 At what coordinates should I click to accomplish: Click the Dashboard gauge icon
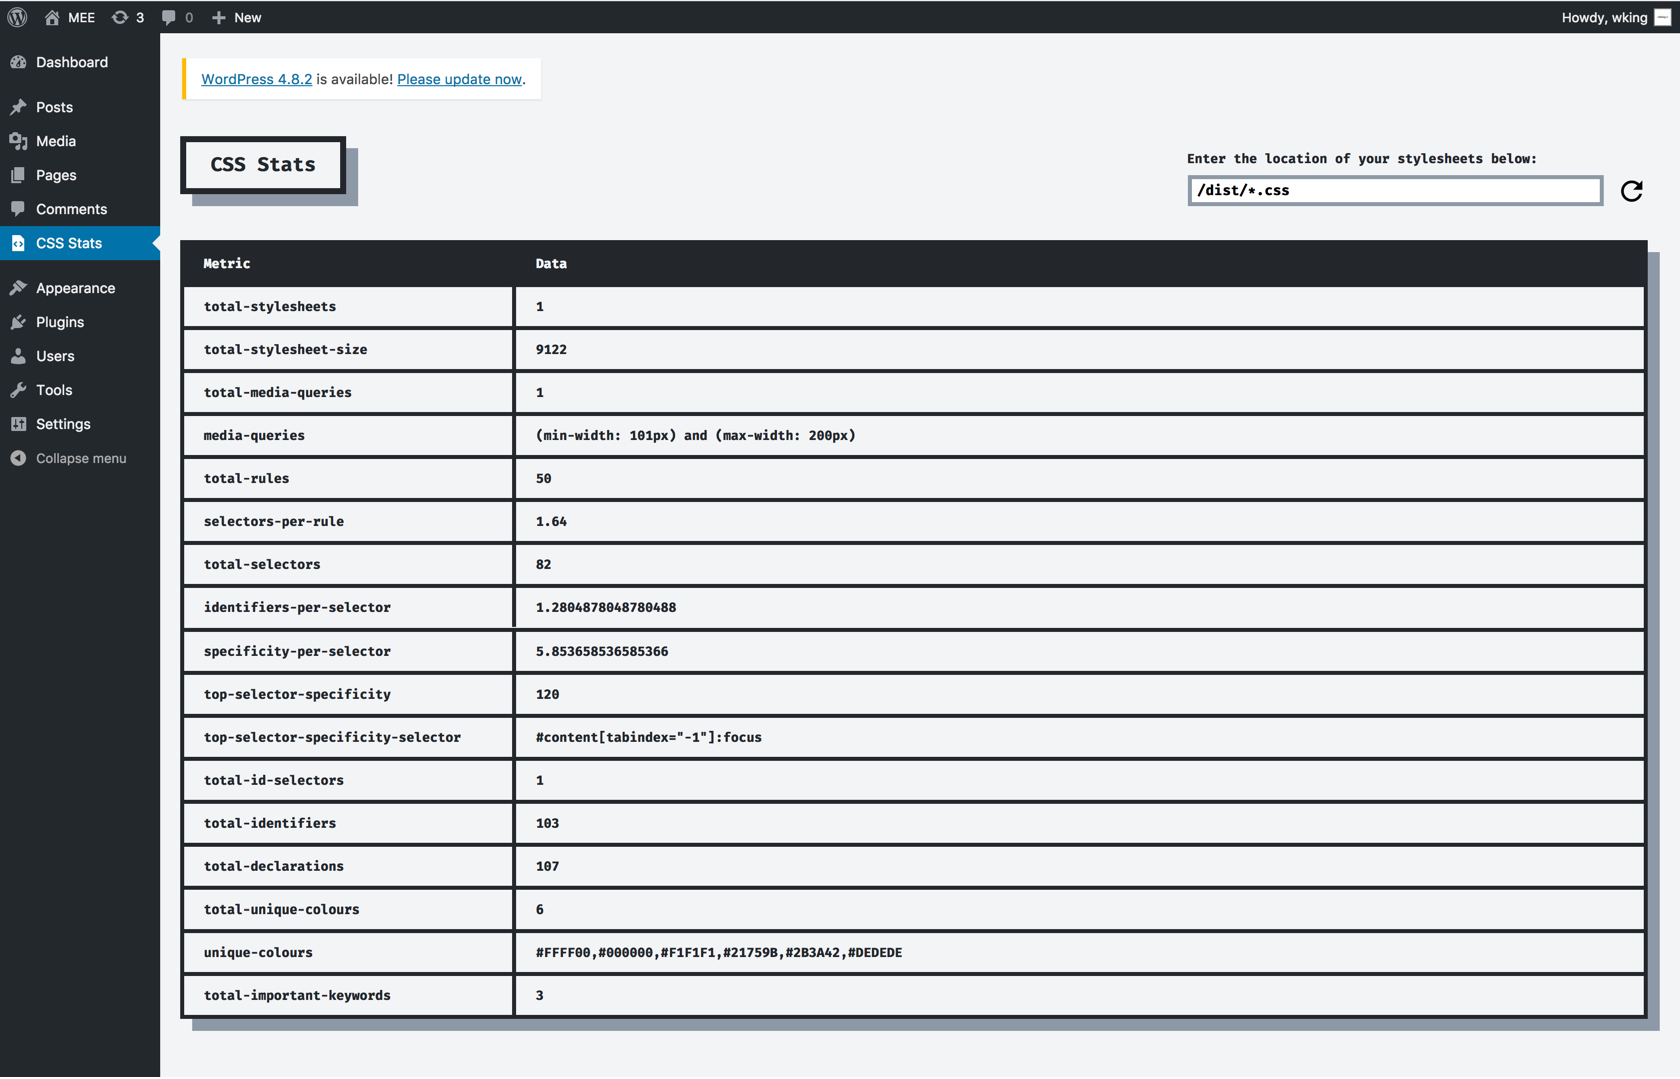click(x=18, y=62)
